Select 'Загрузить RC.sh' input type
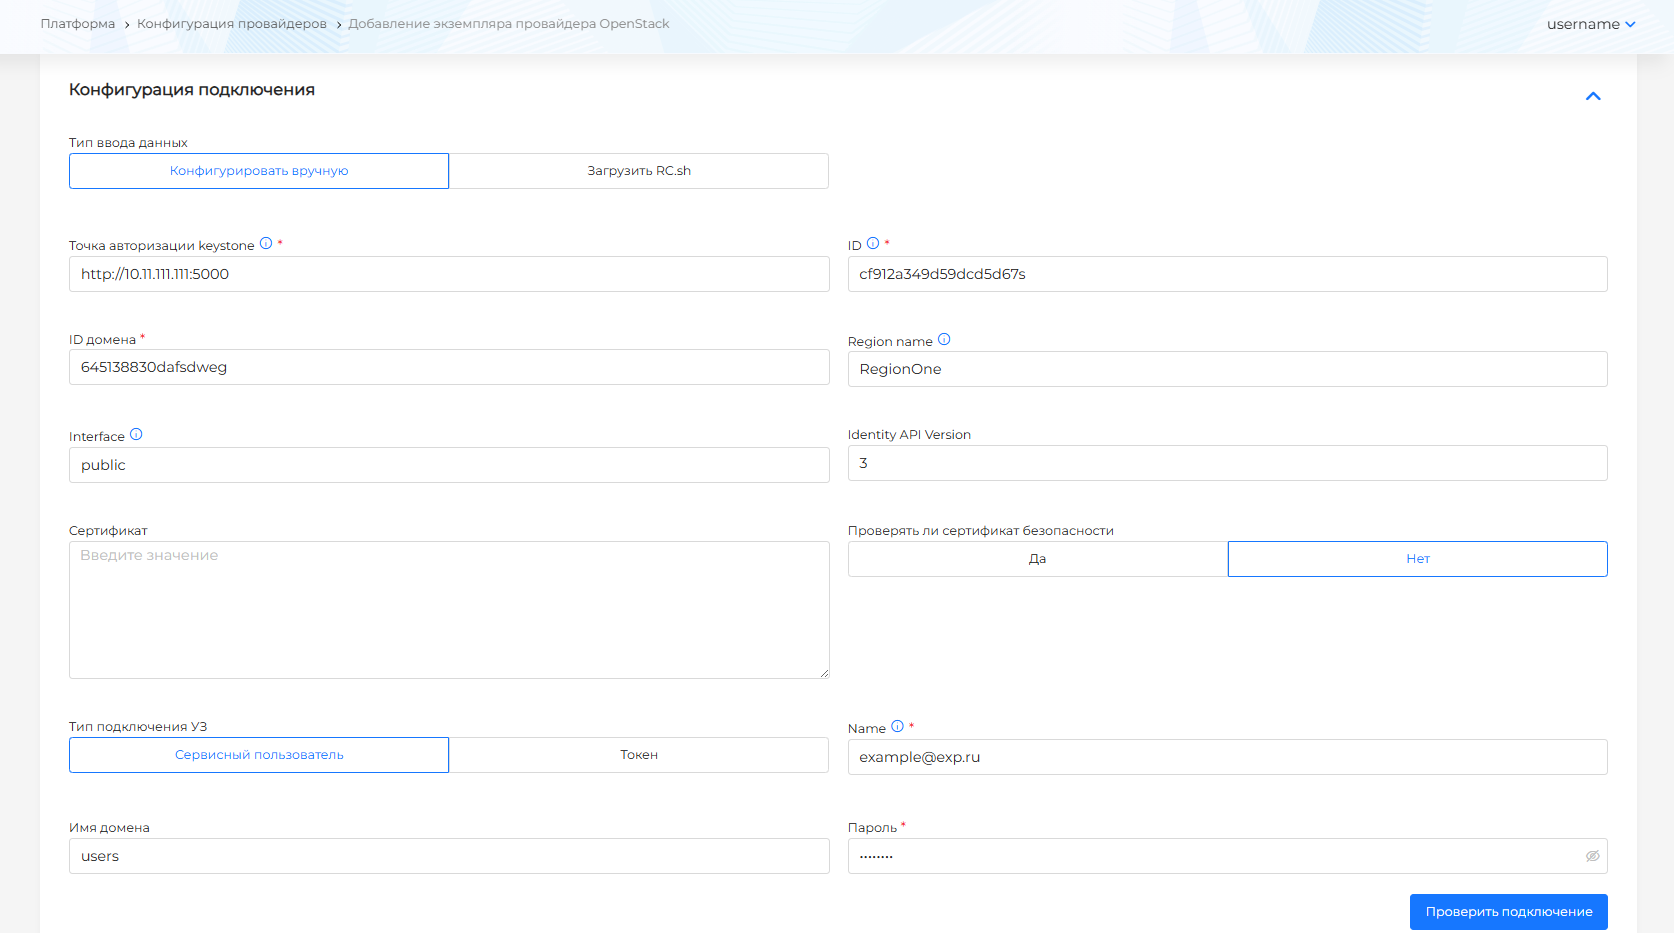1674x933 pixels. 639,171
